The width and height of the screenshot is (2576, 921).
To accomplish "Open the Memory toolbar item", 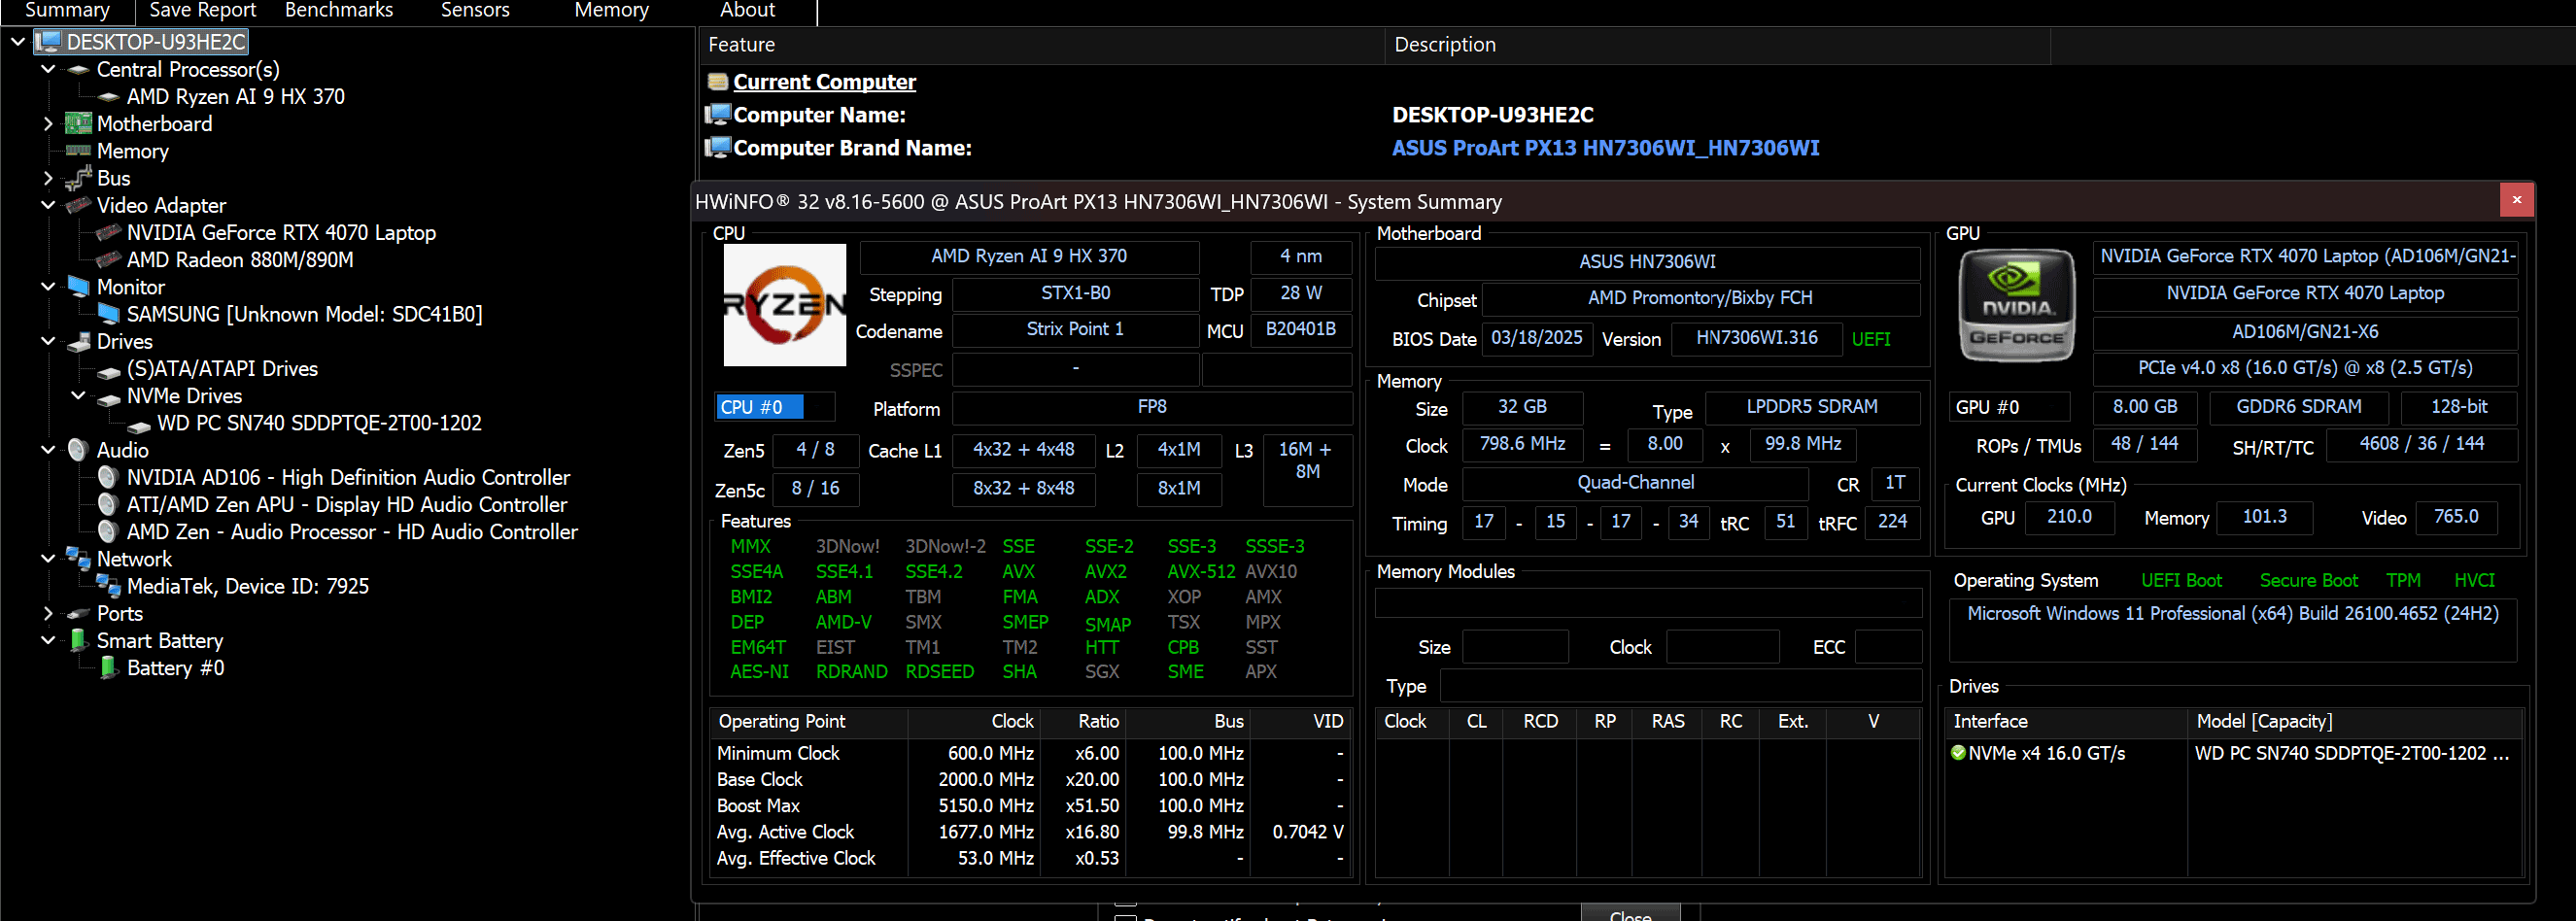I will 611,10.
